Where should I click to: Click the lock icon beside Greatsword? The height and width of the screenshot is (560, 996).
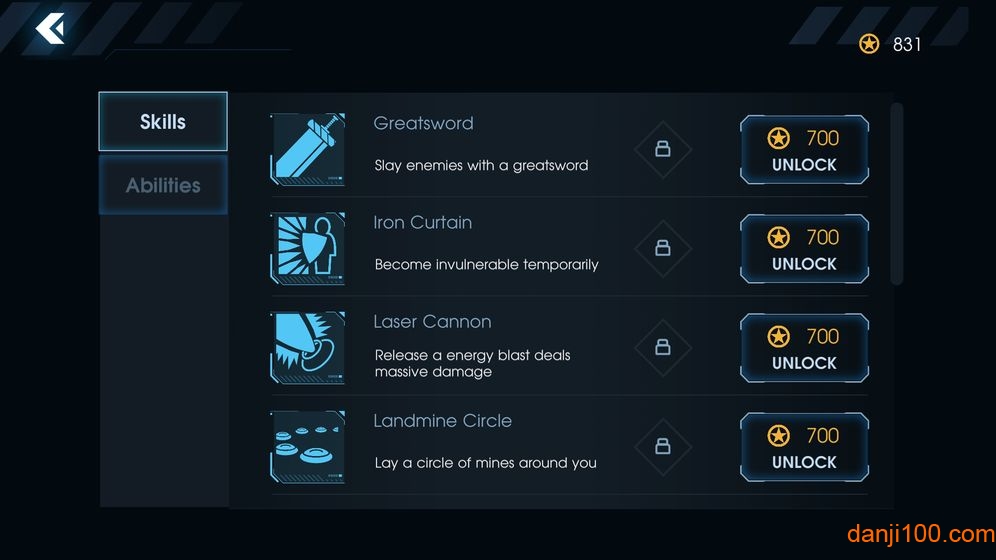(x=662, y=149)
